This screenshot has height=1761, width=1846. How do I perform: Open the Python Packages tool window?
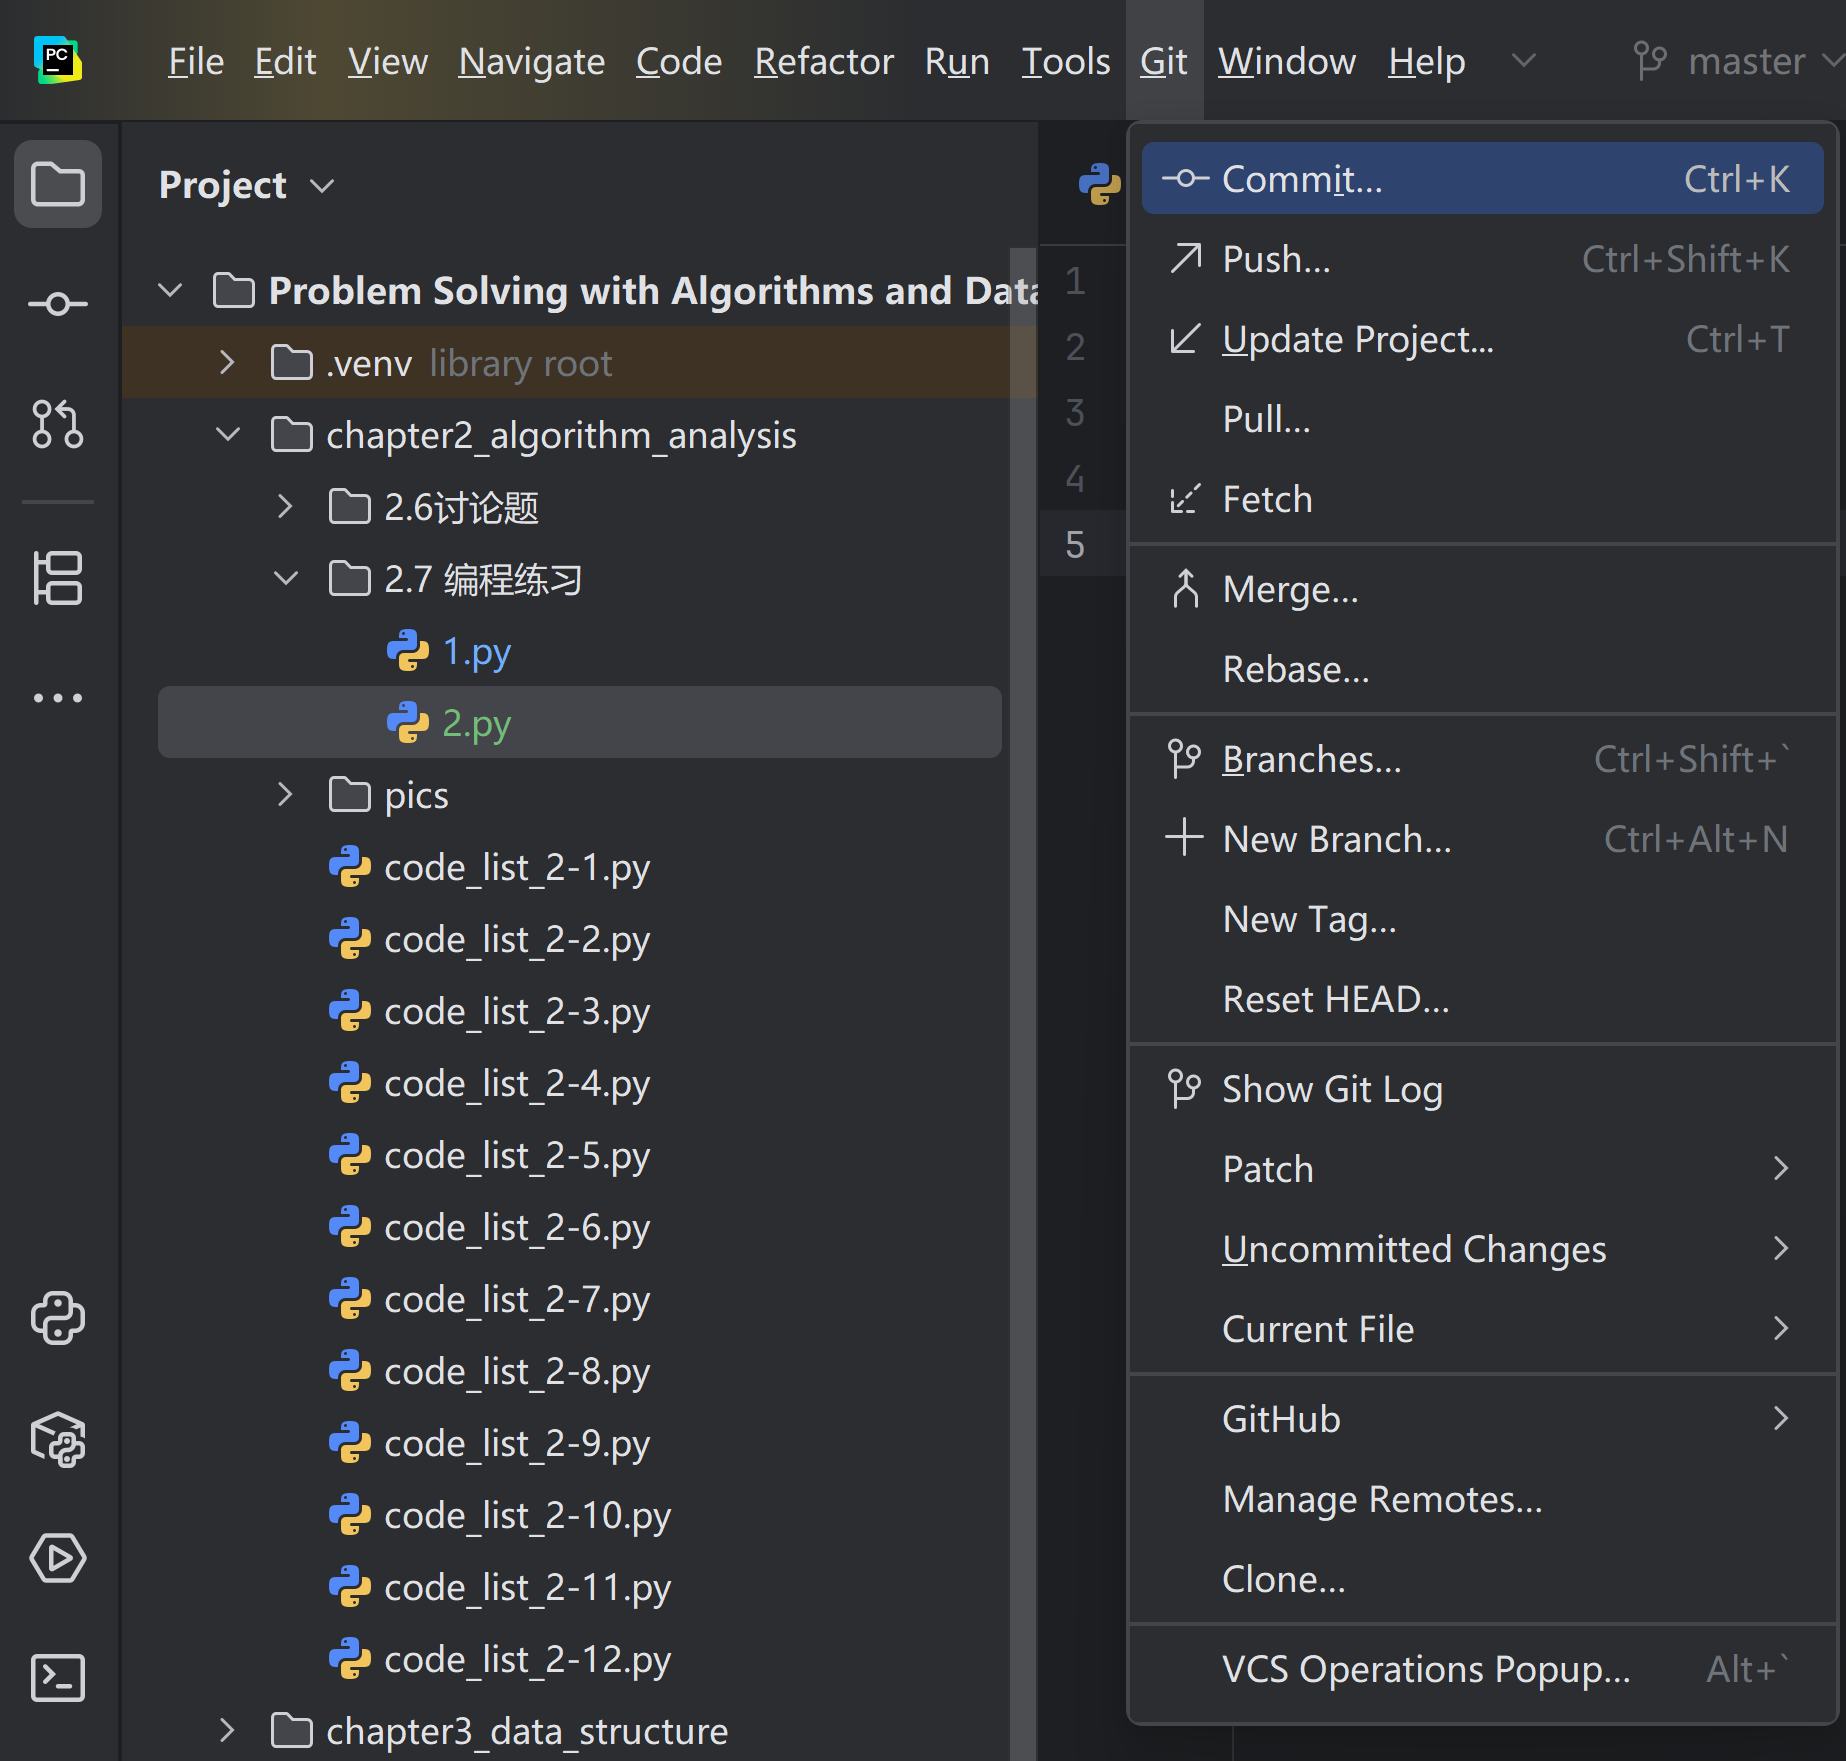[x=57, y=1438]
